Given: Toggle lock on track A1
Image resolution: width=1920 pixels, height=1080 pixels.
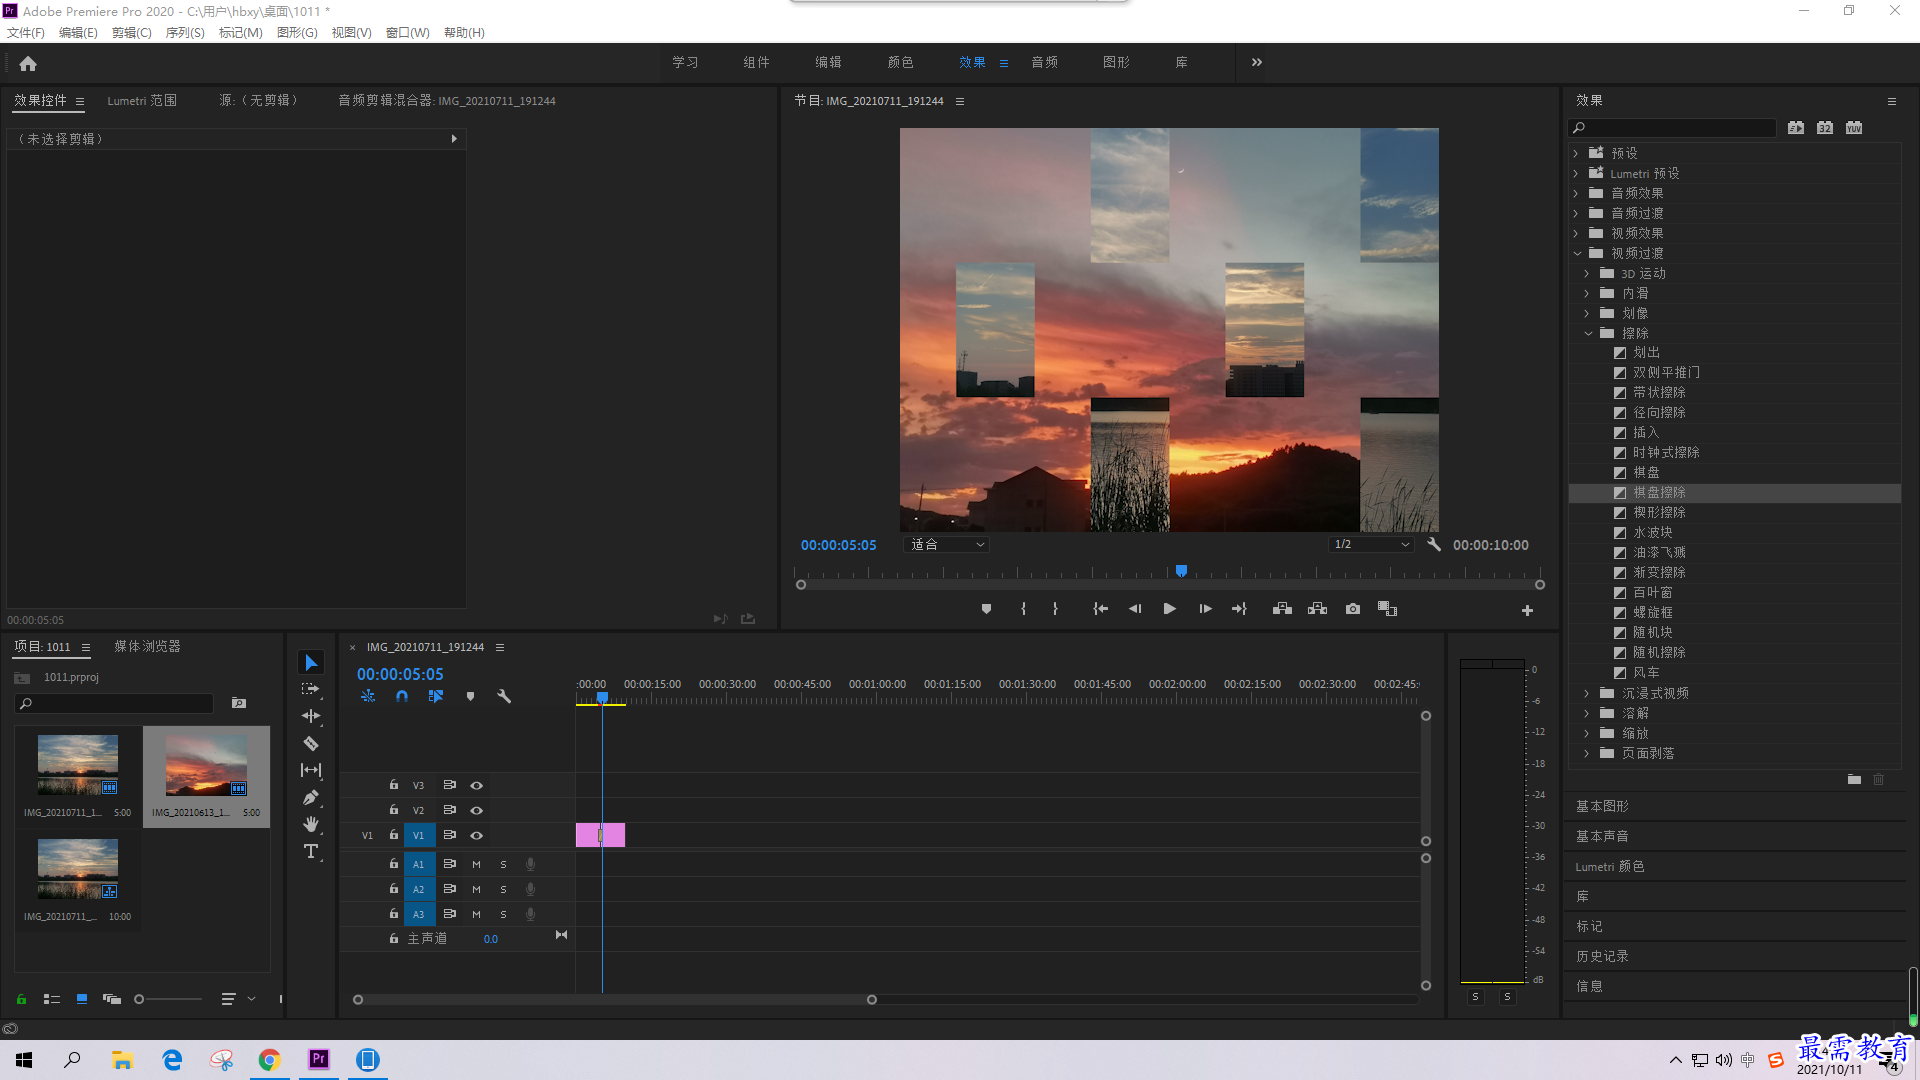Looking at the screenshot, I should tap(394, 864).
